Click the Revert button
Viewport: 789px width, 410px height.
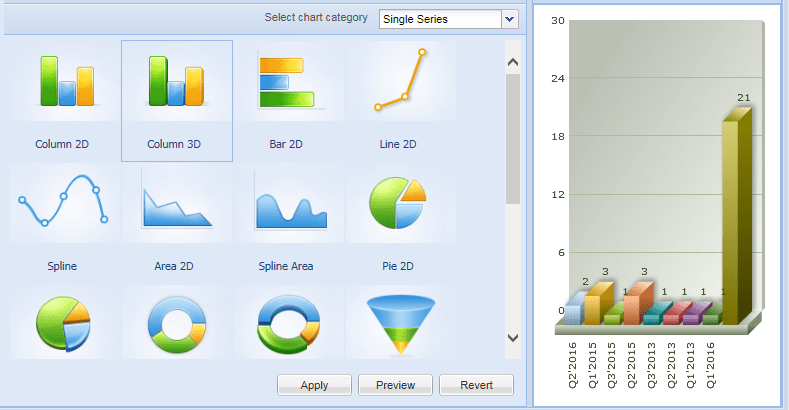(477, 385)
